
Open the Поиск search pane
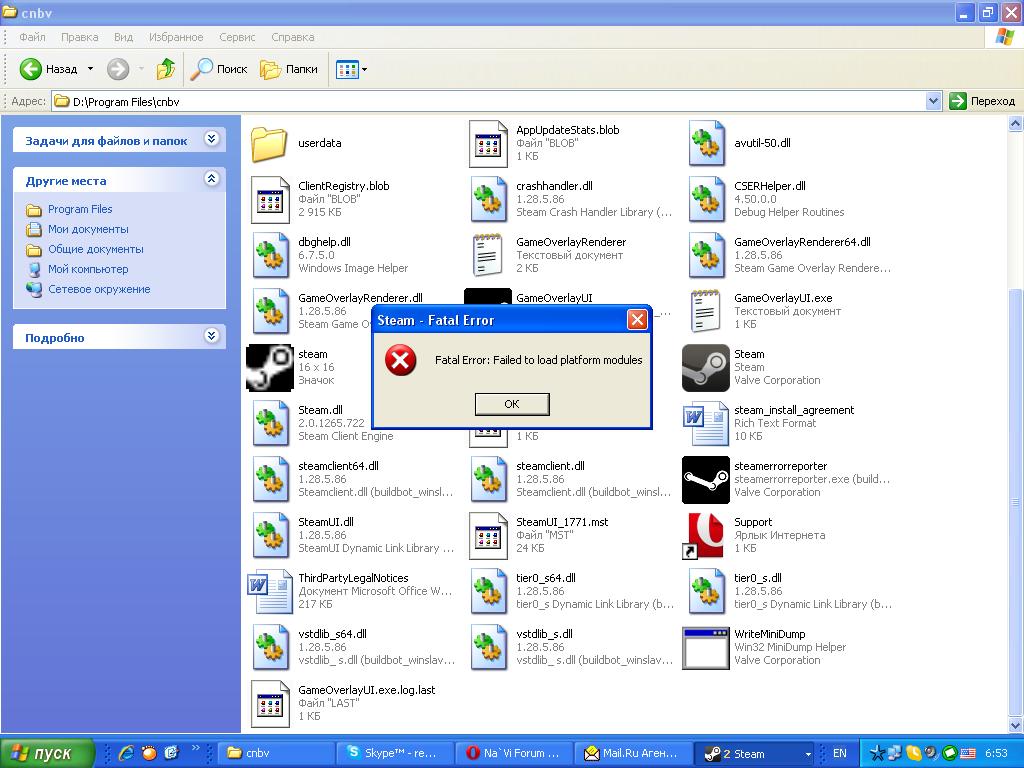pyautogui.click(x=219, y=69)
